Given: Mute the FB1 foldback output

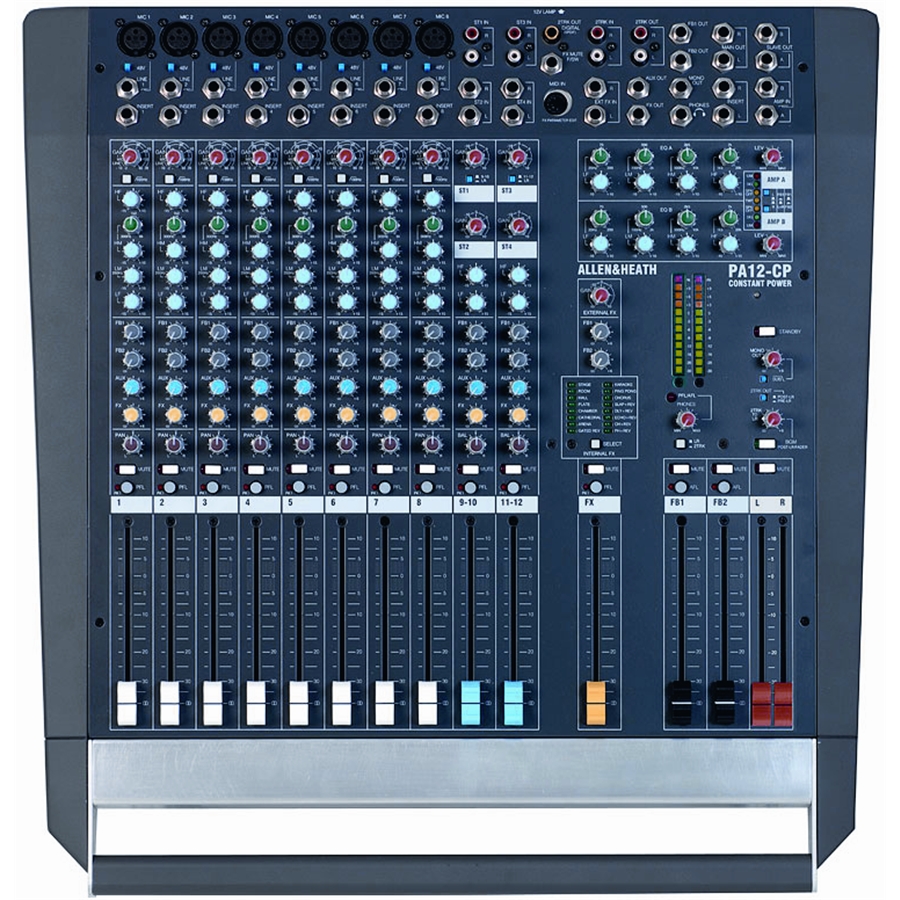Looking at the screenshot, I should [681, 469].
